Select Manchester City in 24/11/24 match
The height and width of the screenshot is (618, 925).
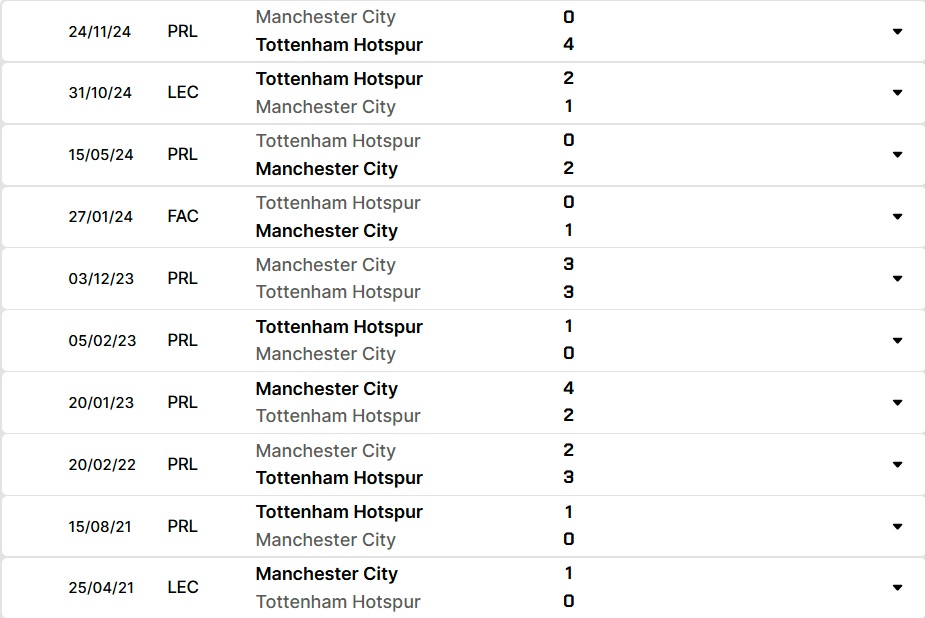point(326,17)
